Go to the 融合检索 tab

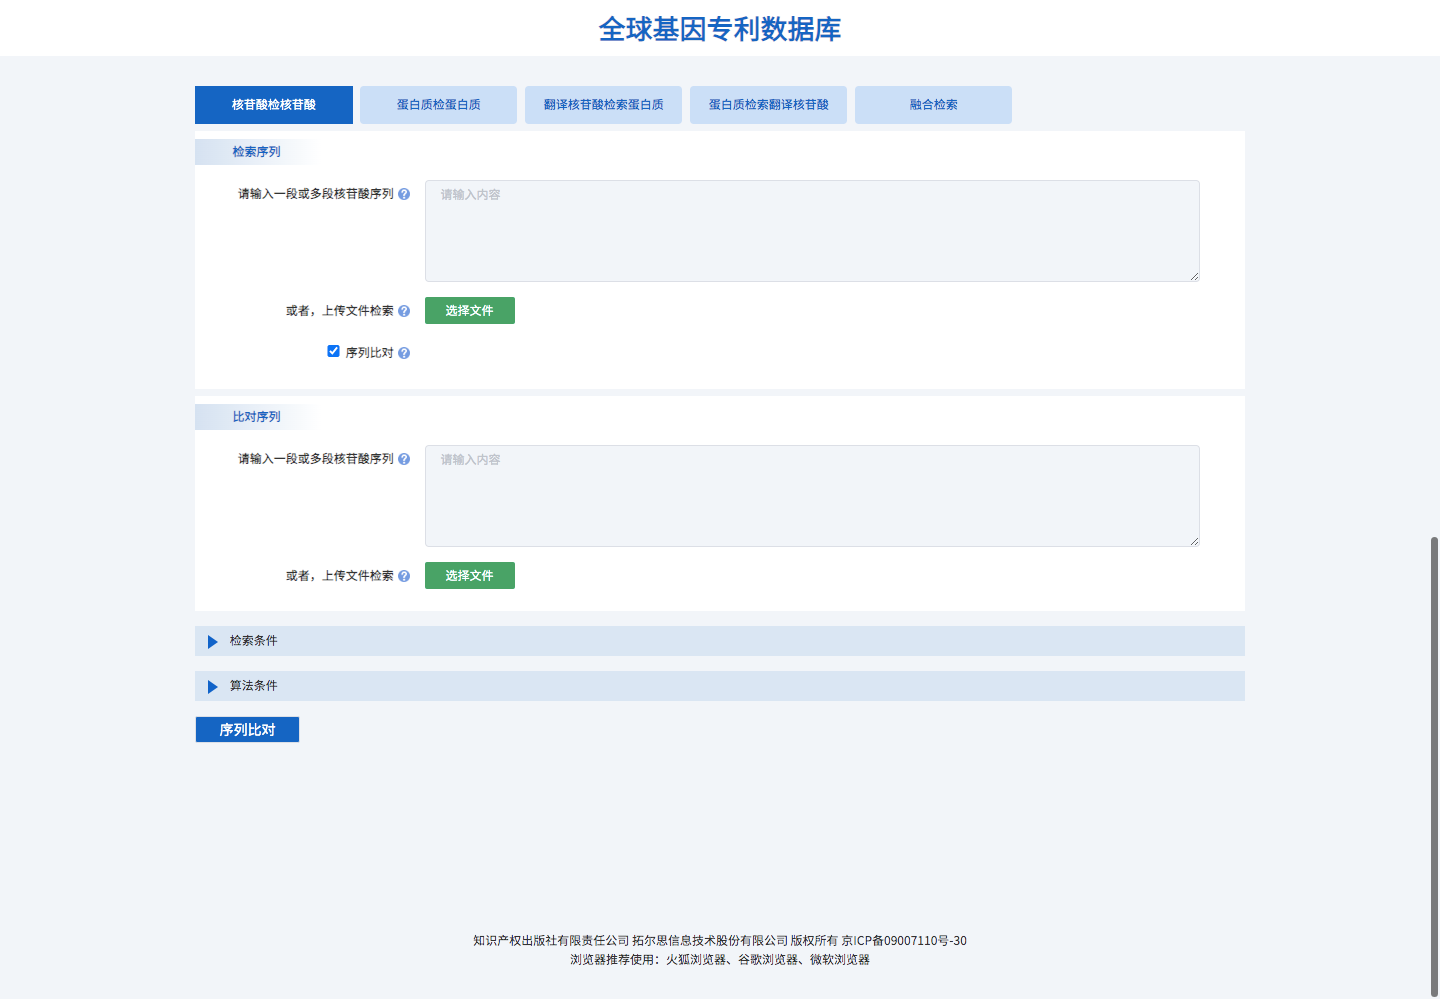[x=933, y=105]
